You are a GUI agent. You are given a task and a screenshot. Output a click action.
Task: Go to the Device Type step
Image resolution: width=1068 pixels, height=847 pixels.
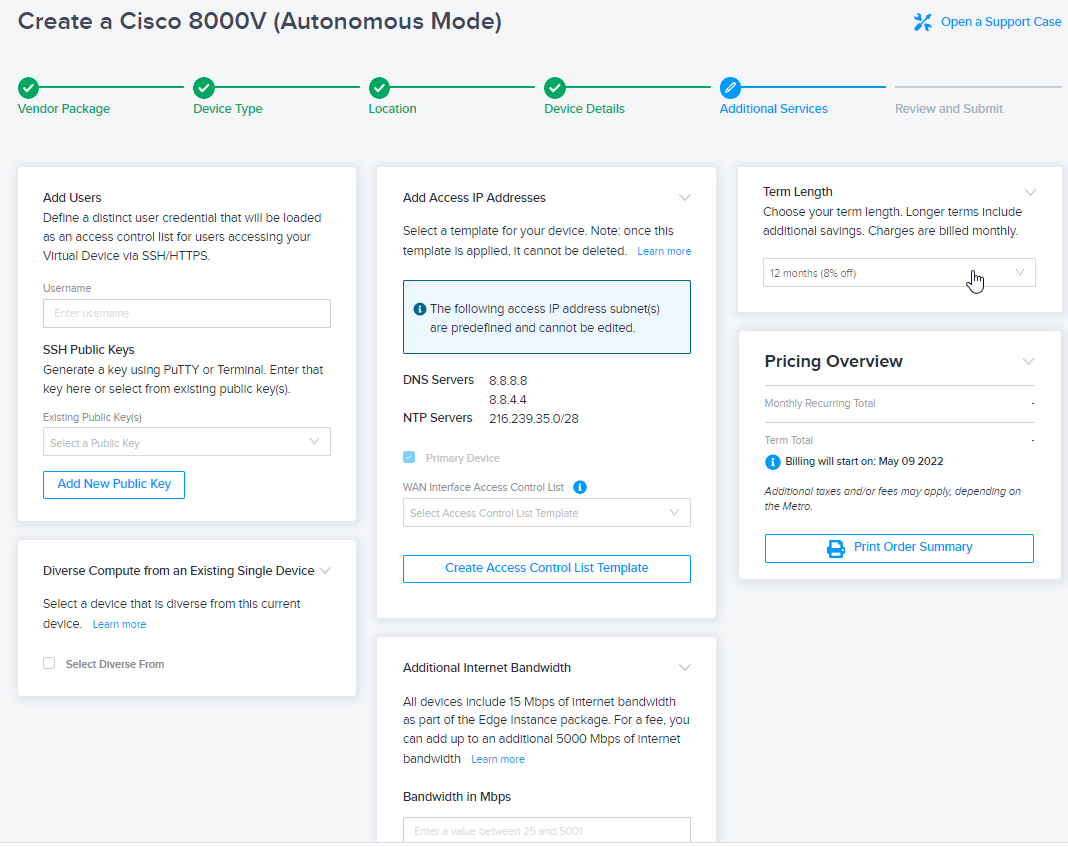click(227, 109)
